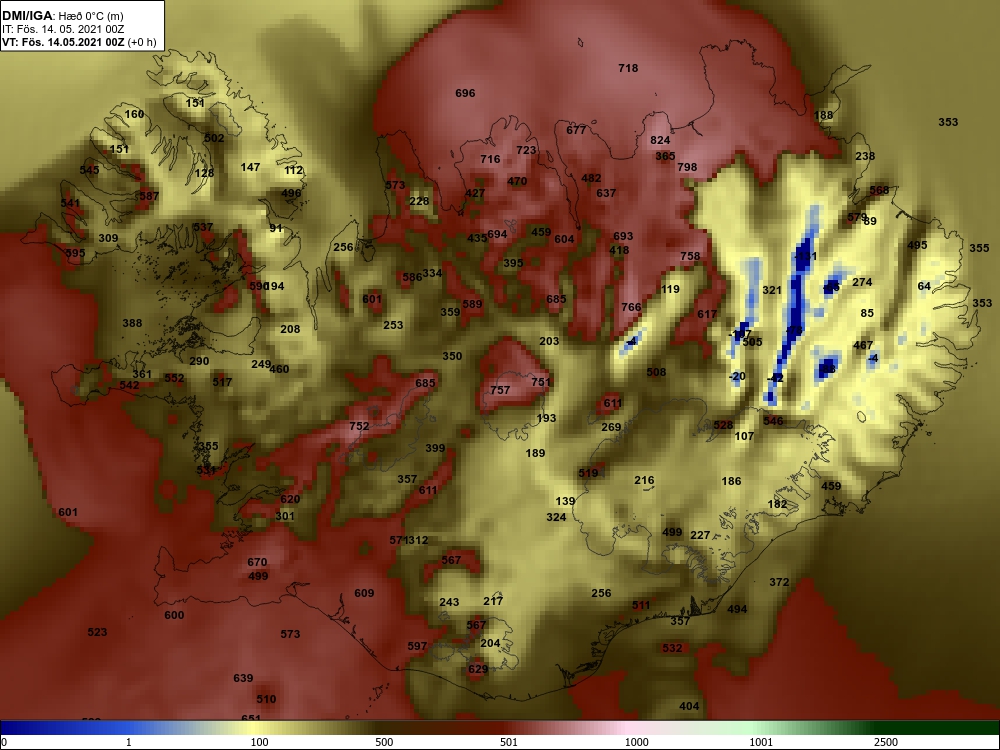Click the map value 243
The width and height of the screenshot is (1000, 750).
(x=449, y=602)
